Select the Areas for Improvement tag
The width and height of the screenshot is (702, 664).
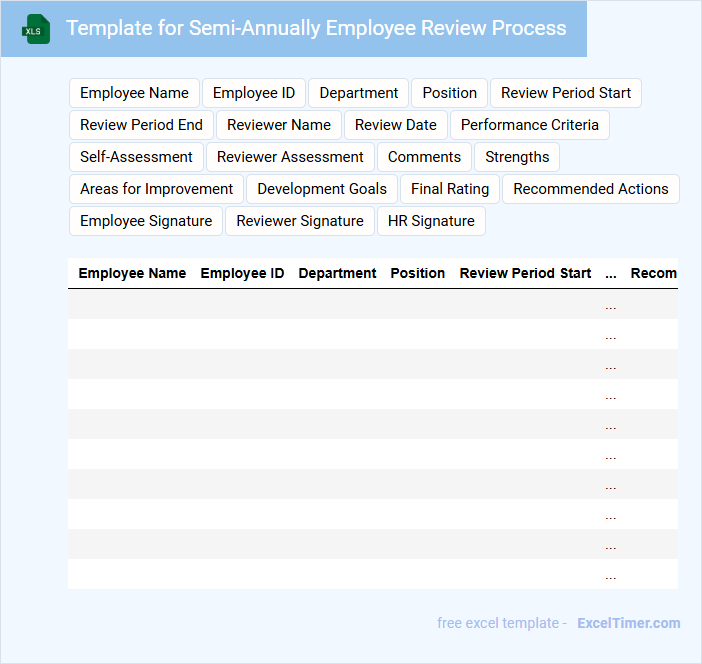point(157,189)
